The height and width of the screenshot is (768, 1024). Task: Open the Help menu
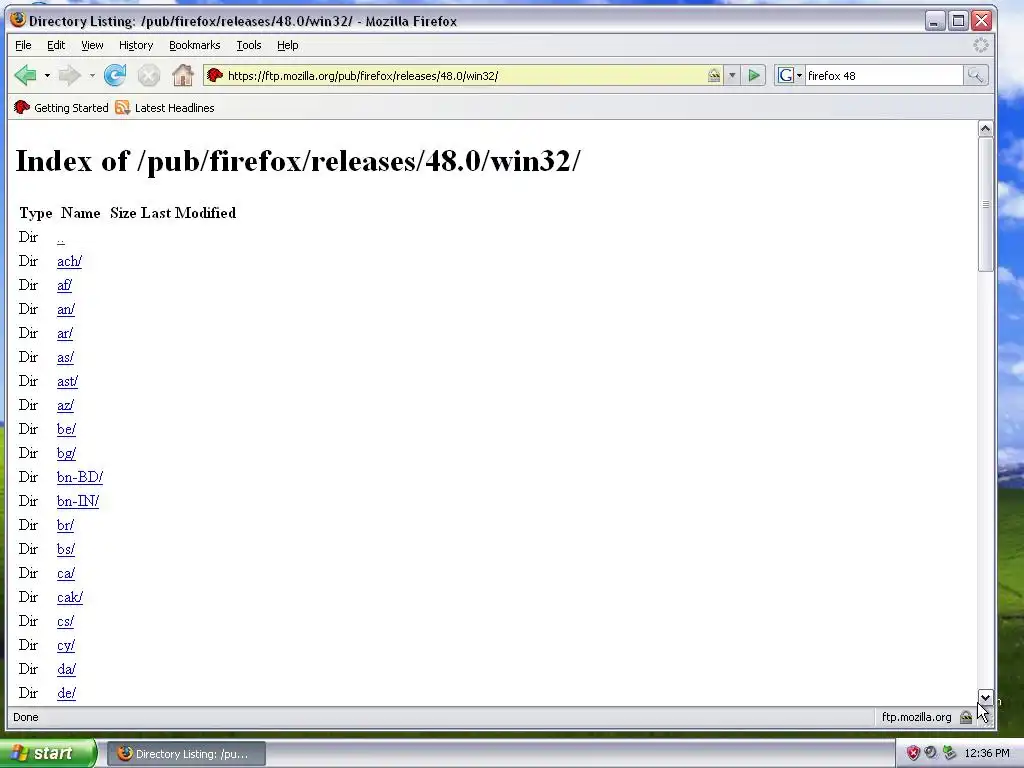point(287,45)
